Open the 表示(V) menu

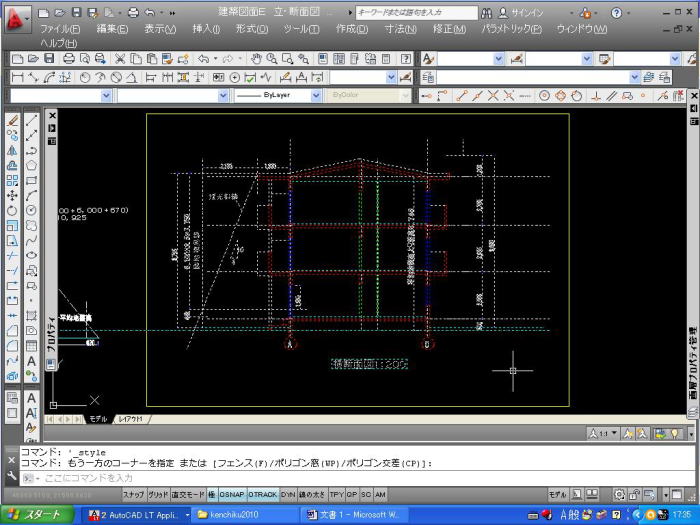(x=160, y=29)
